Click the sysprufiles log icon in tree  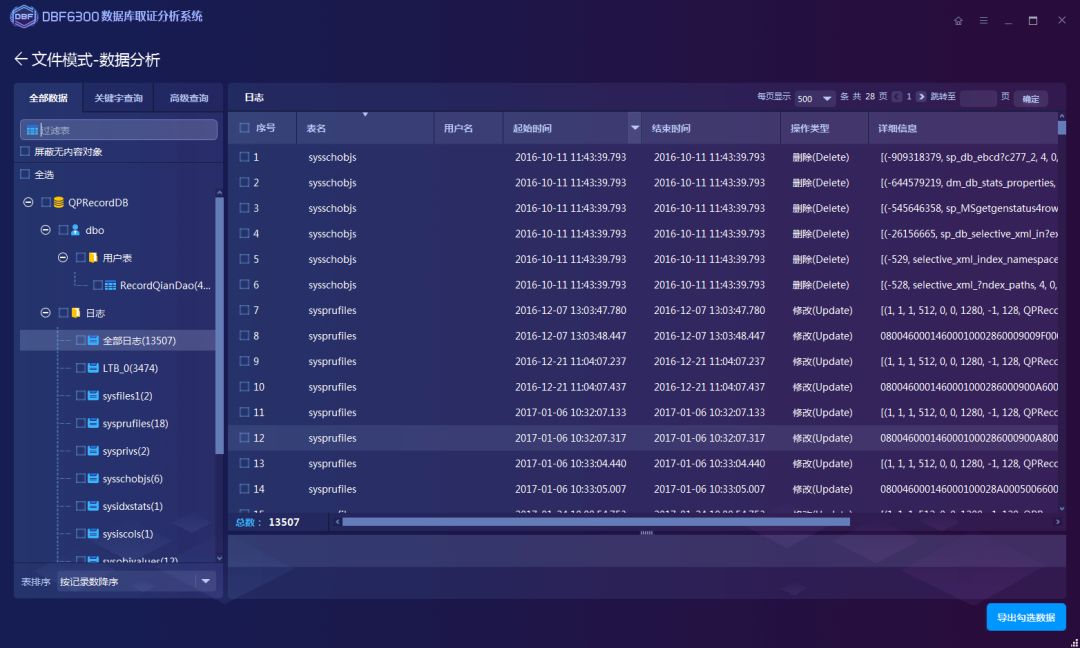(x=93, y=423)
